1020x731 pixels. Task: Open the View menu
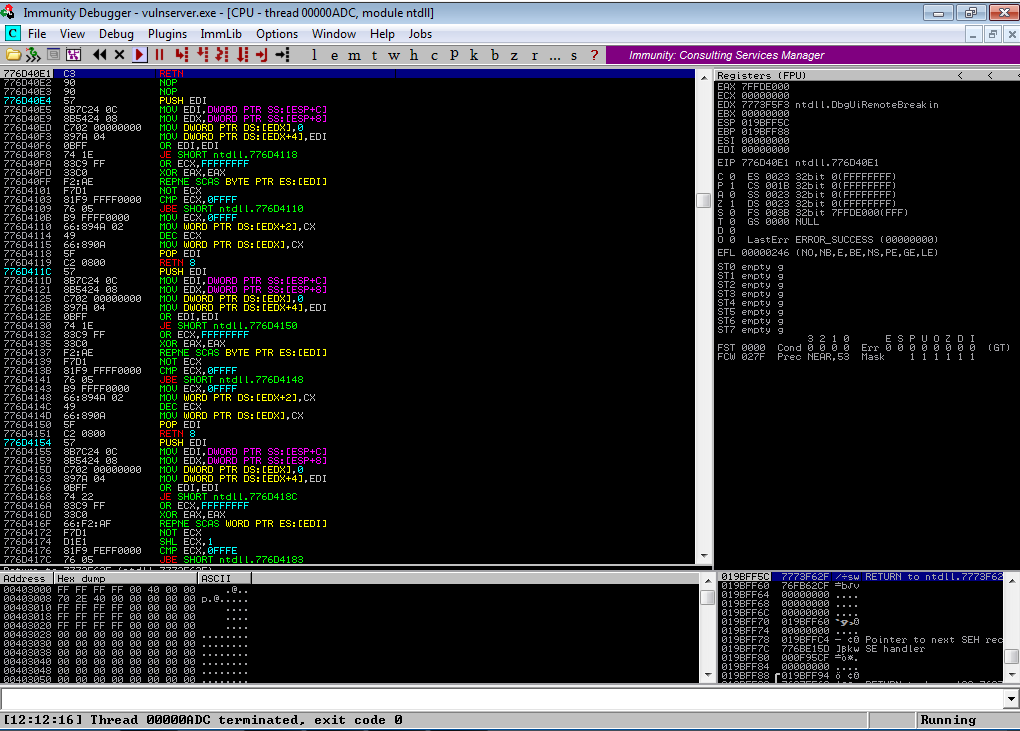pyautogui.click(x=72, y=34)
